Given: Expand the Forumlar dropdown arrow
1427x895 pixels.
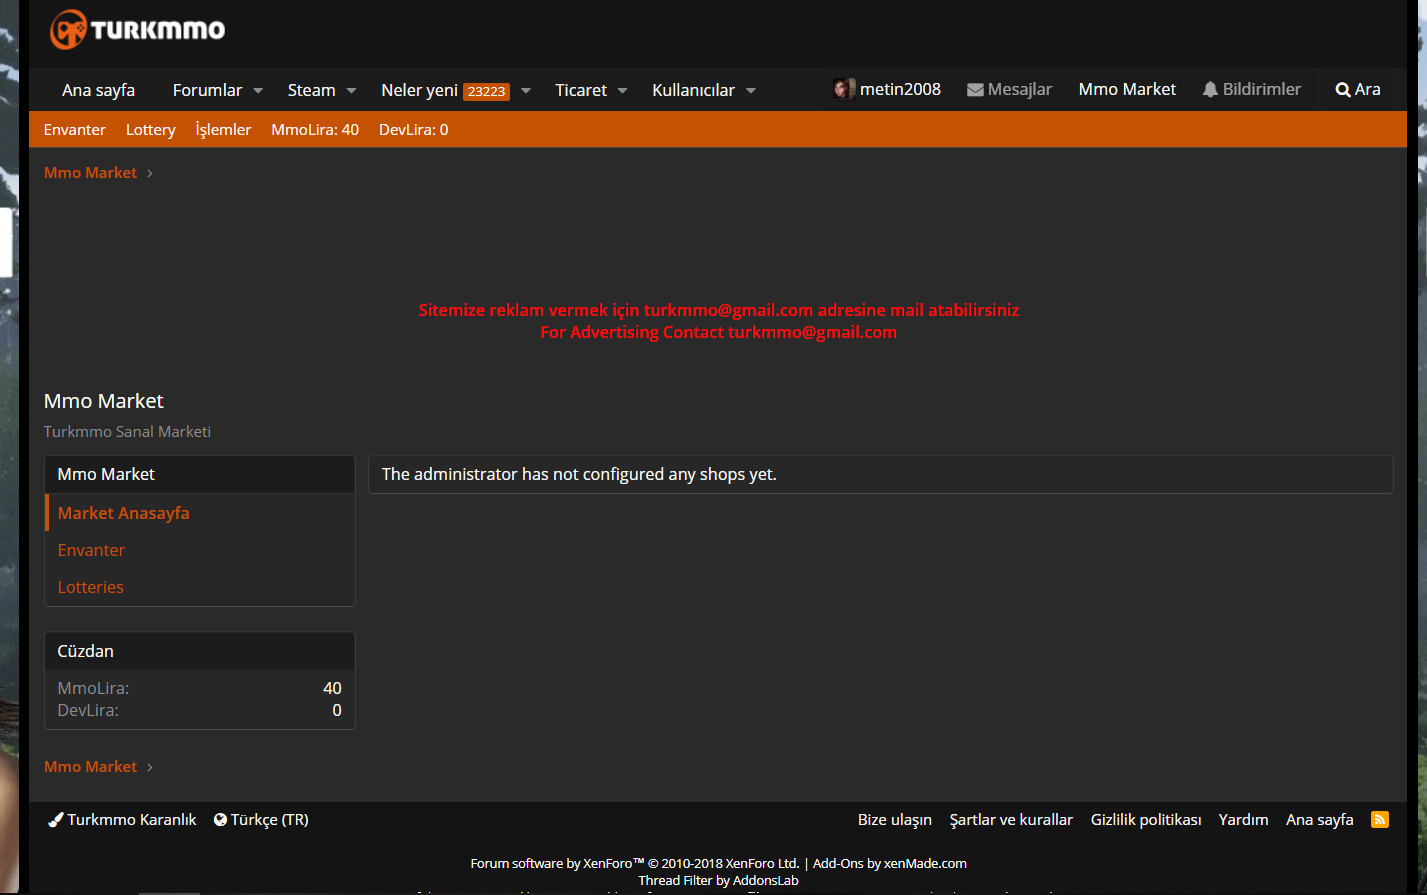Looking at the screenshot, I should [x=258, y=90].
